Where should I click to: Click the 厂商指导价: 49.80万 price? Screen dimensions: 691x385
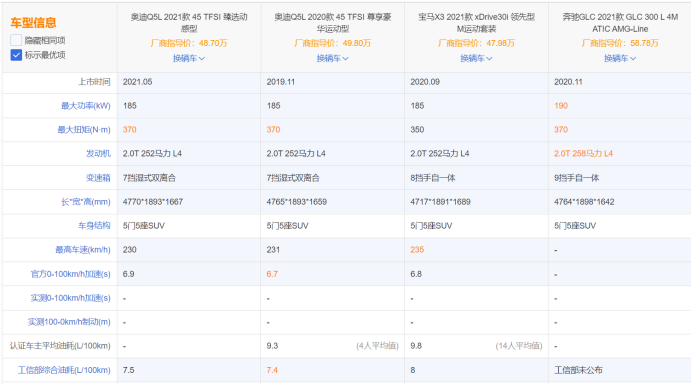332,43
